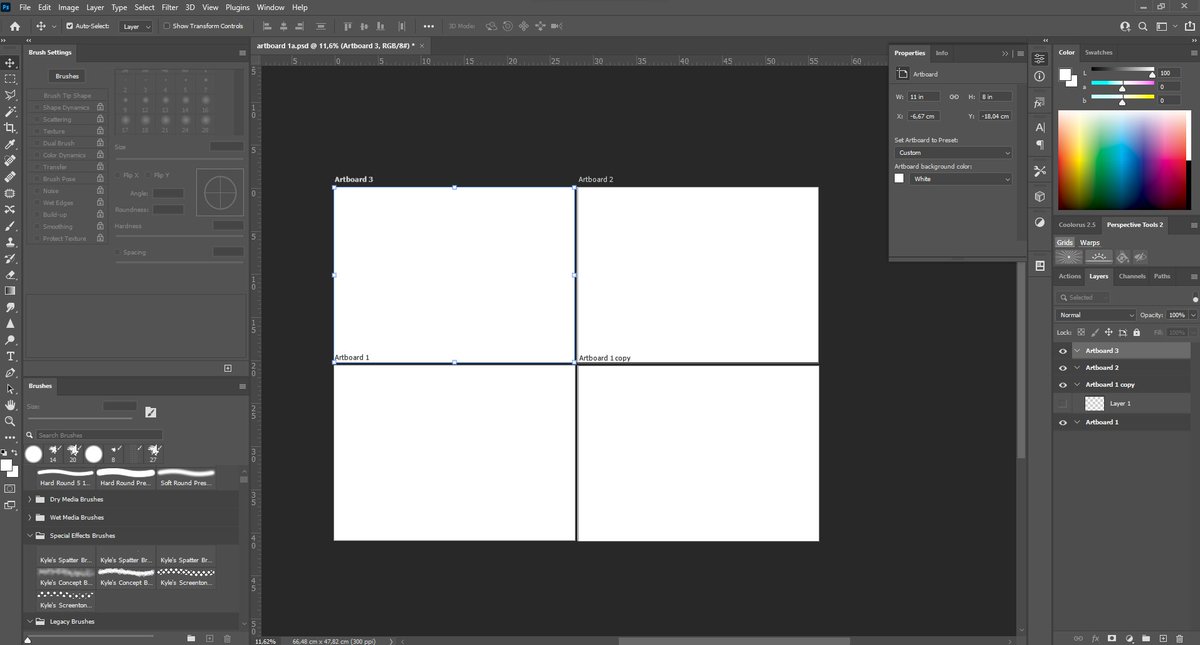Open the Warps section in Perspective Tools
1200x645 pixels.
[1089, 242]
